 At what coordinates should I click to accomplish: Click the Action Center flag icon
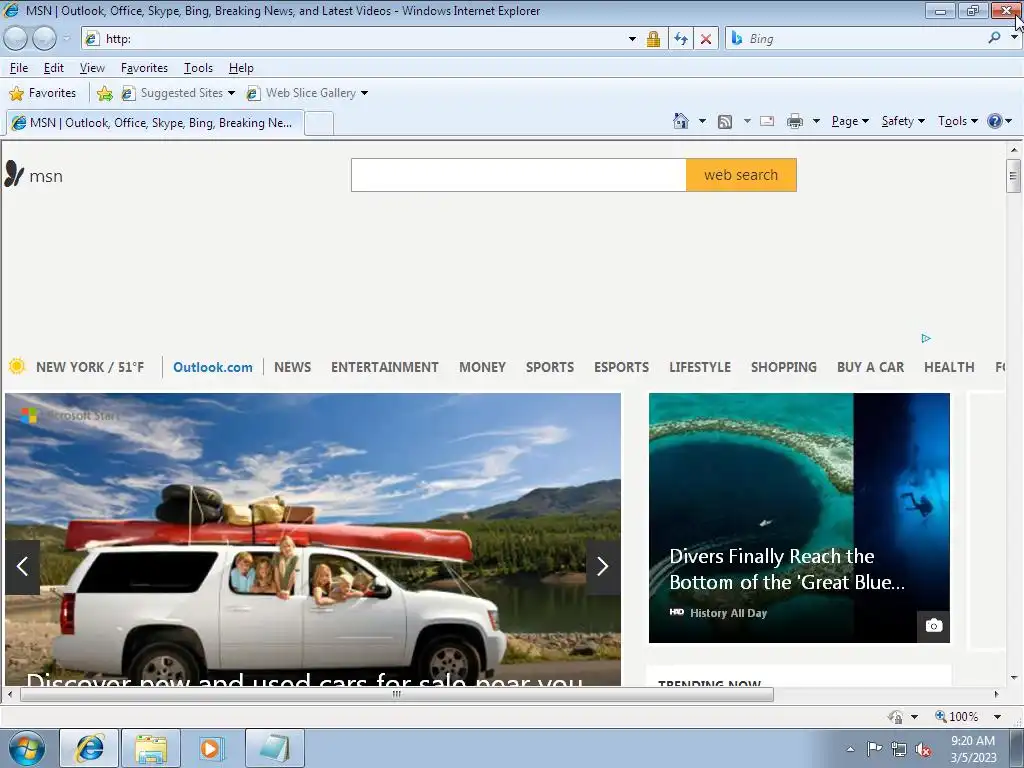click(874, 748)
